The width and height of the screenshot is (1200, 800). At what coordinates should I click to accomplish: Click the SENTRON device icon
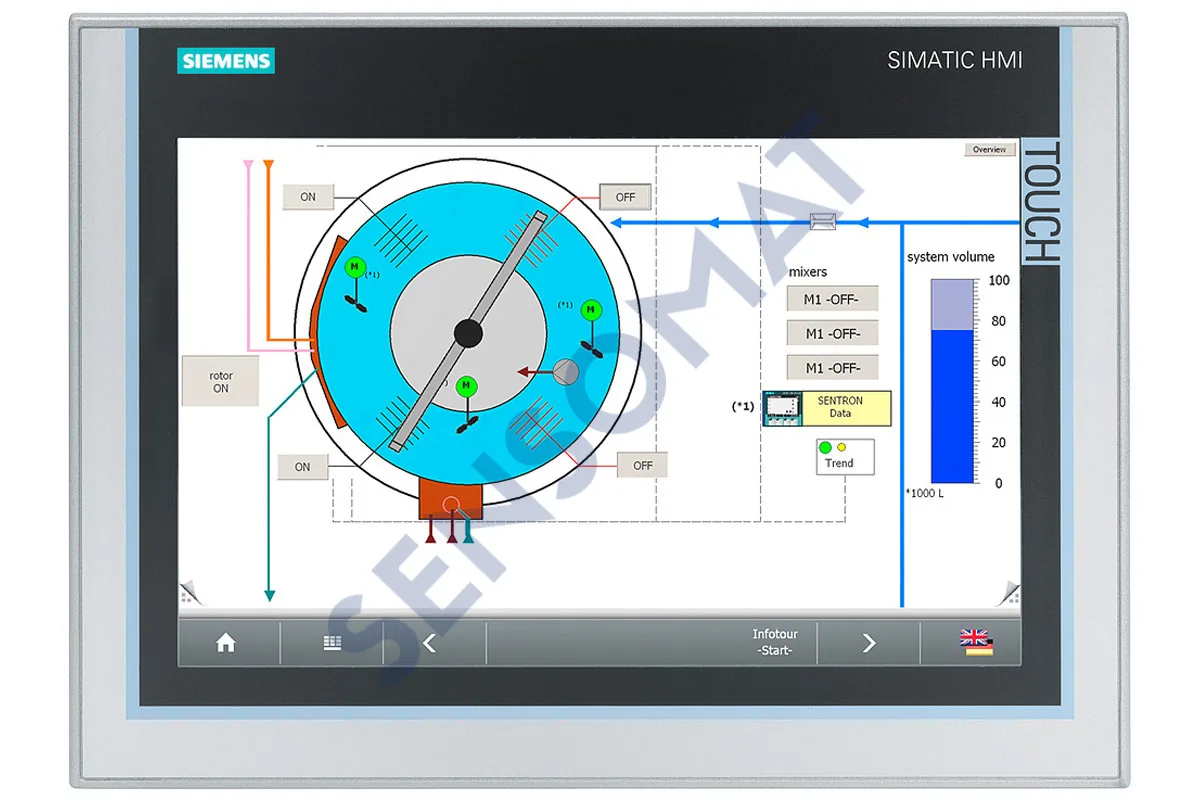coord(780,408)
